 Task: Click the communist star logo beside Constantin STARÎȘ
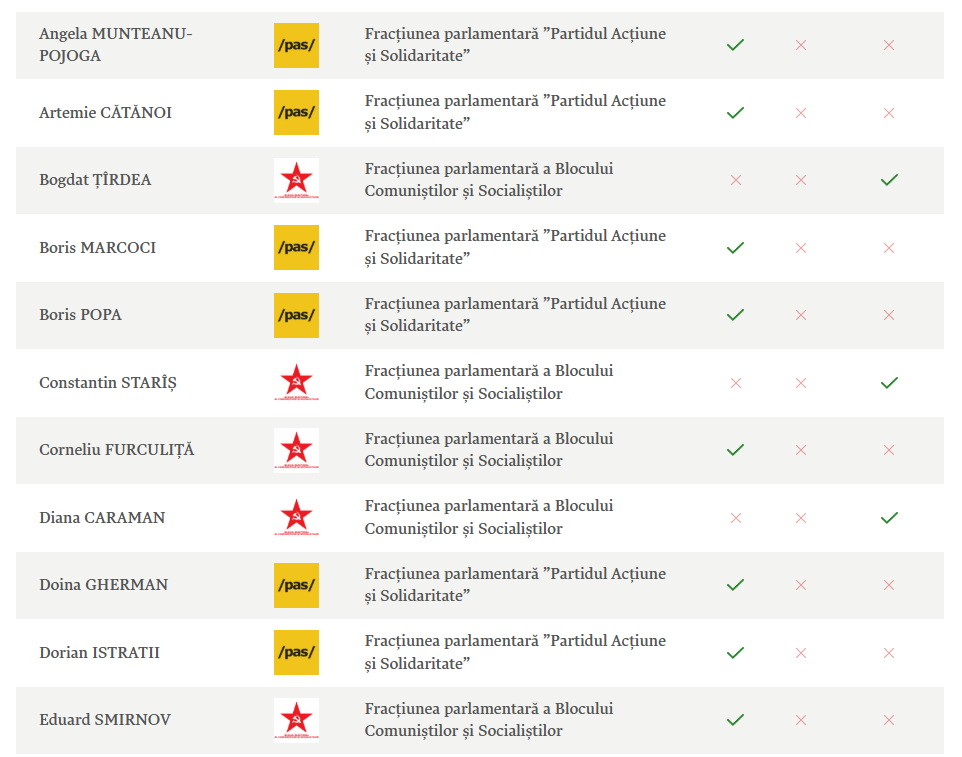296,382
